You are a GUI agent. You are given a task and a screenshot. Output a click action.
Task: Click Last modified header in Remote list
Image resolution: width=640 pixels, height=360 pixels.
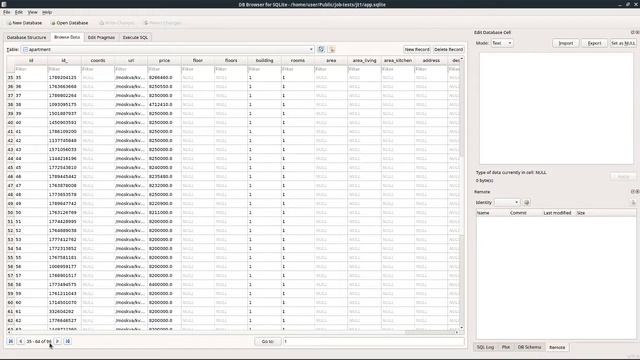(558, 213)
